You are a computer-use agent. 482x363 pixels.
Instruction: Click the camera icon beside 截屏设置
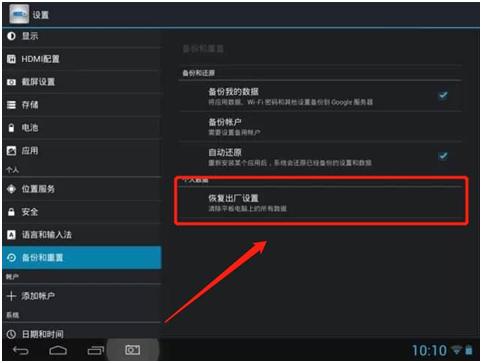pos(11,82)
